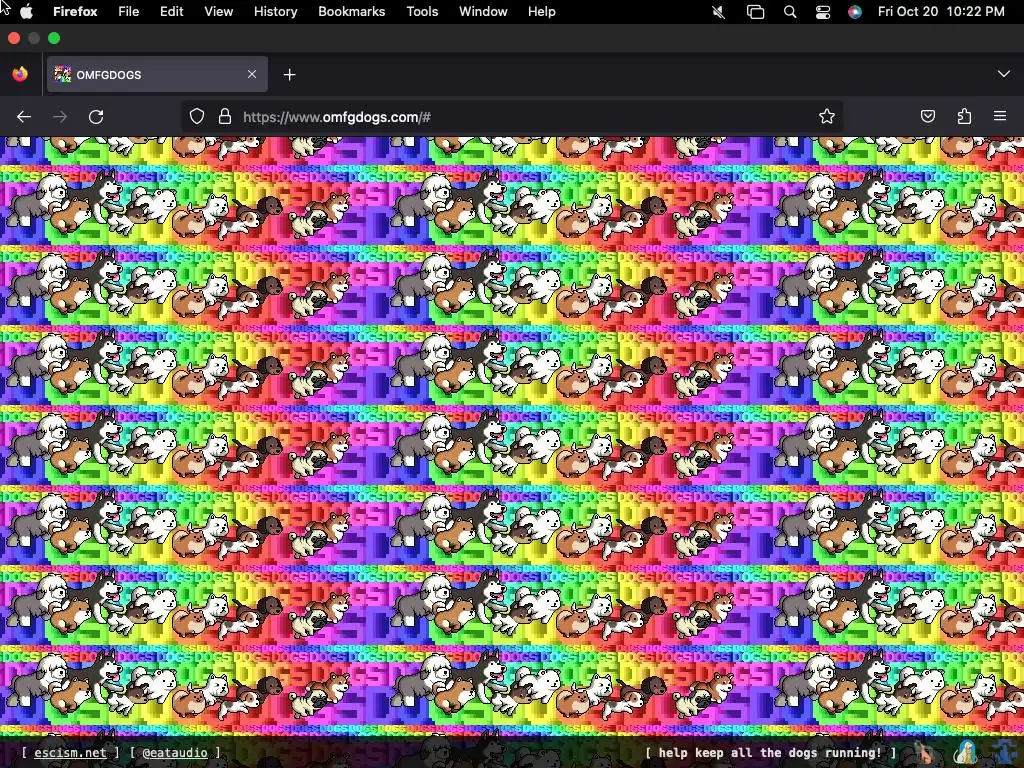The height and width of the screenshot is (768, 1024).
Task: Switch to the OMFGDOGS tab
Action: (157, 74)
